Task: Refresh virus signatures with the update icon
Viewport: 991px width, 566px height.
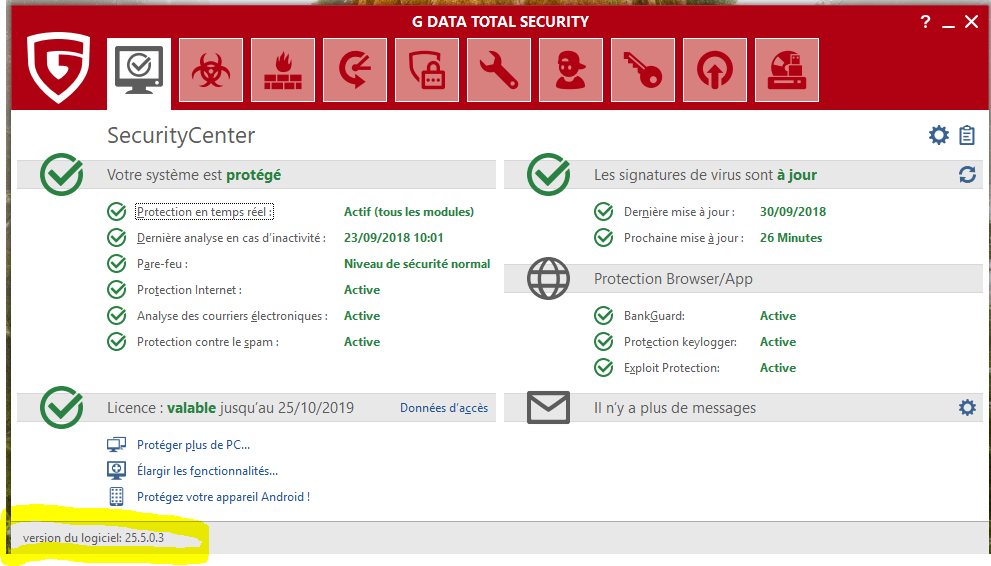Action: 967,175
